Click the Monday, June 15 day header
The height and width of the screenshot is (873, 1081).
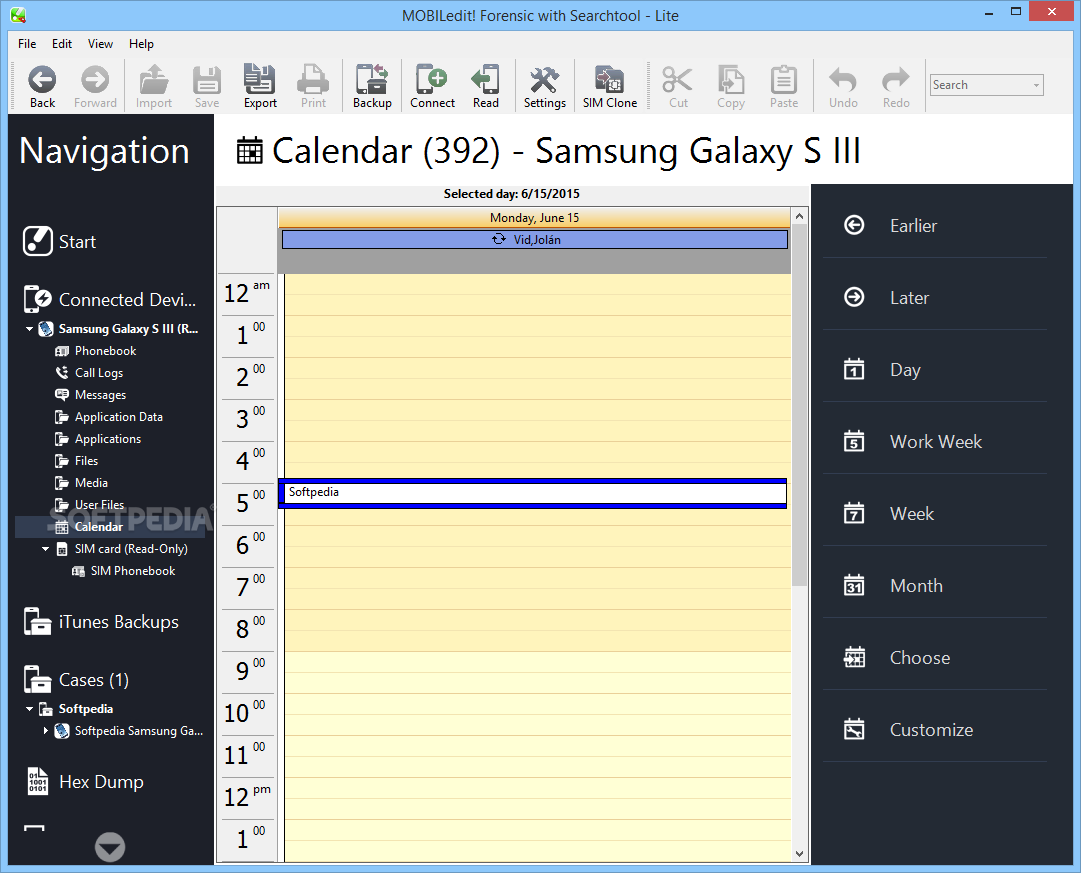coord(534,218)
